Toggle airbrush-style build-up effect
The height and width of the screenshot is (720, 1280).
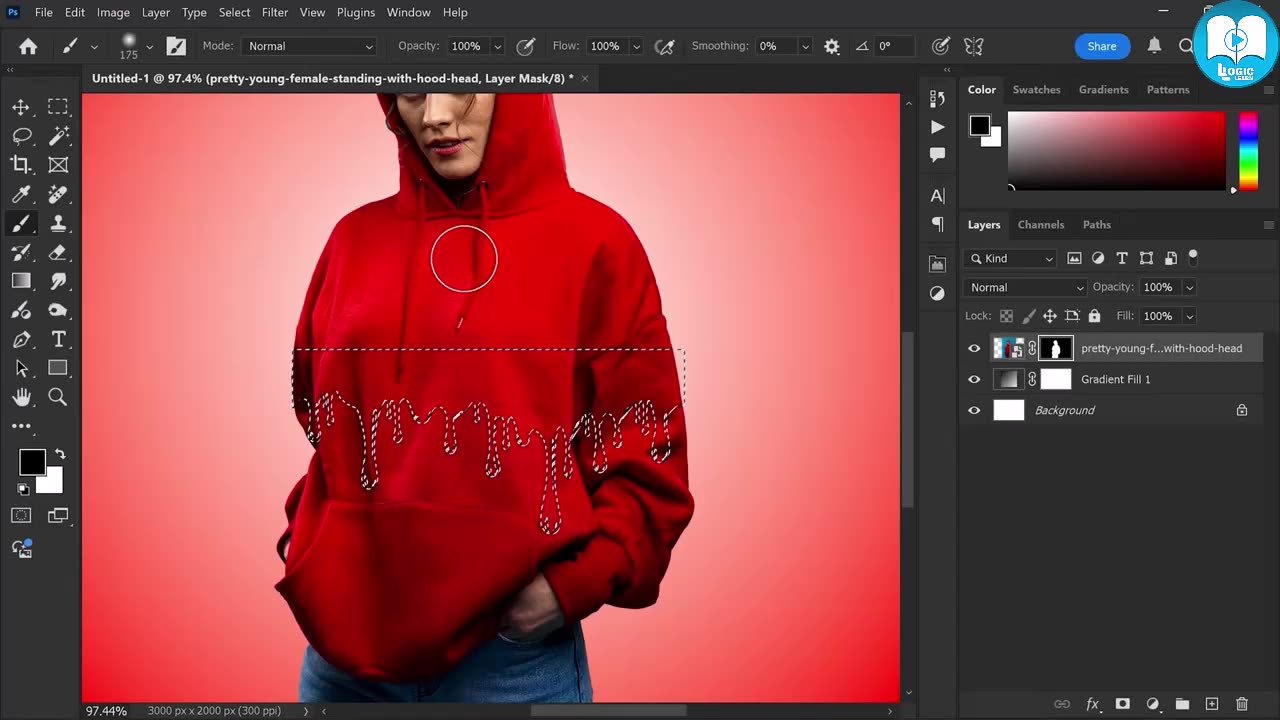tap(663, 46)
